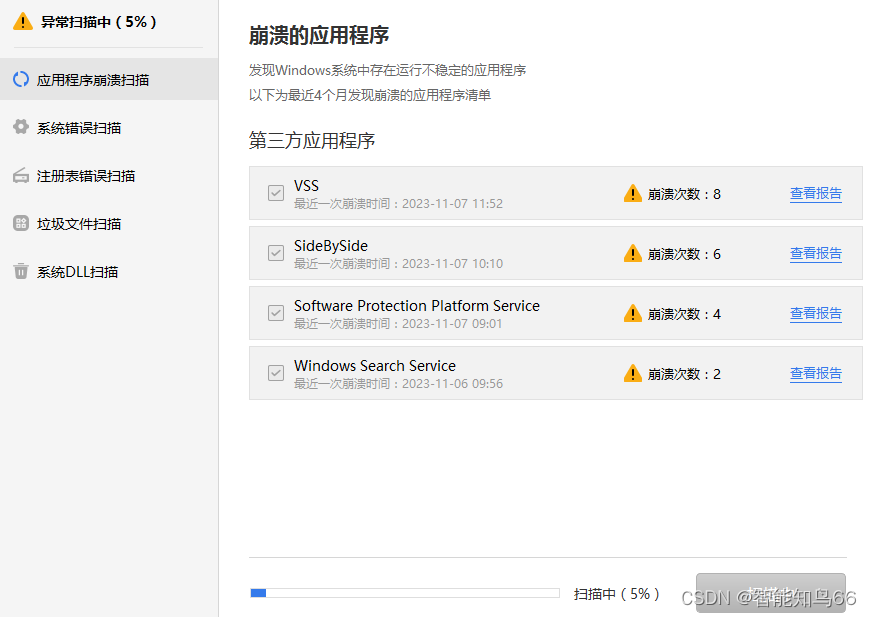
Task: Toggle the VSS checkbox
Action: [x=276, y=193]
